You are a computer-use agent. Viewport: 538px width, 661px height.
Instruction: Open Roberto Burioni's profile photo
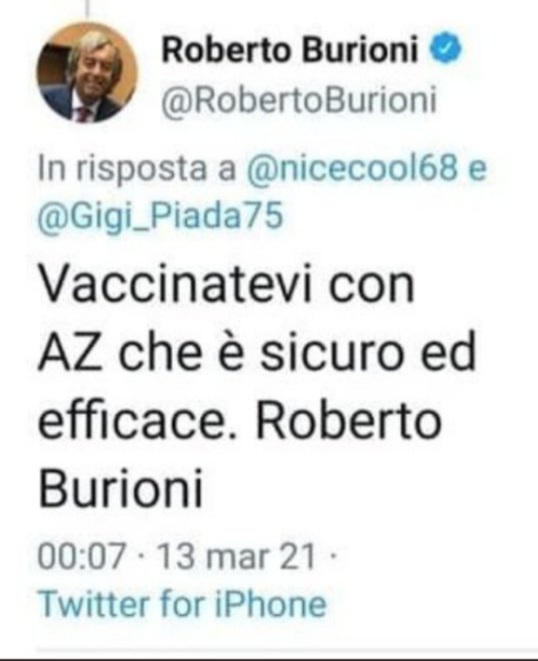coord(87,72)
